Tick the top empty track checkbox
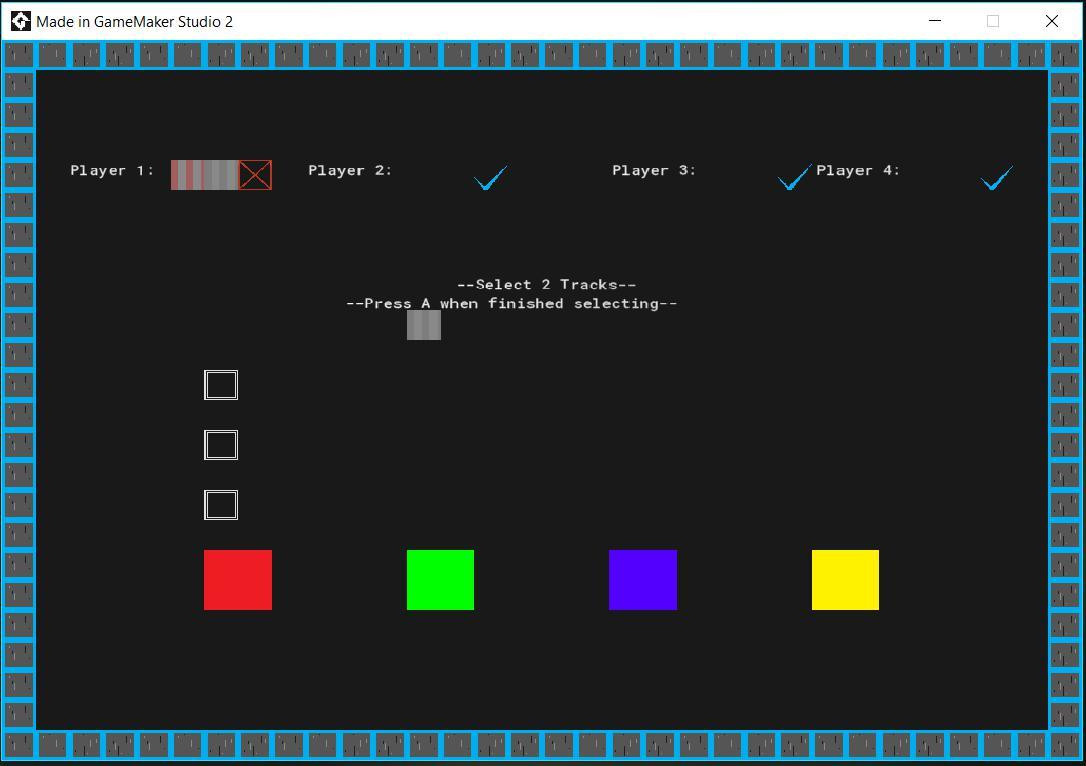The width and height of the screenshot is (1086, 766). (x=221, y=385)
